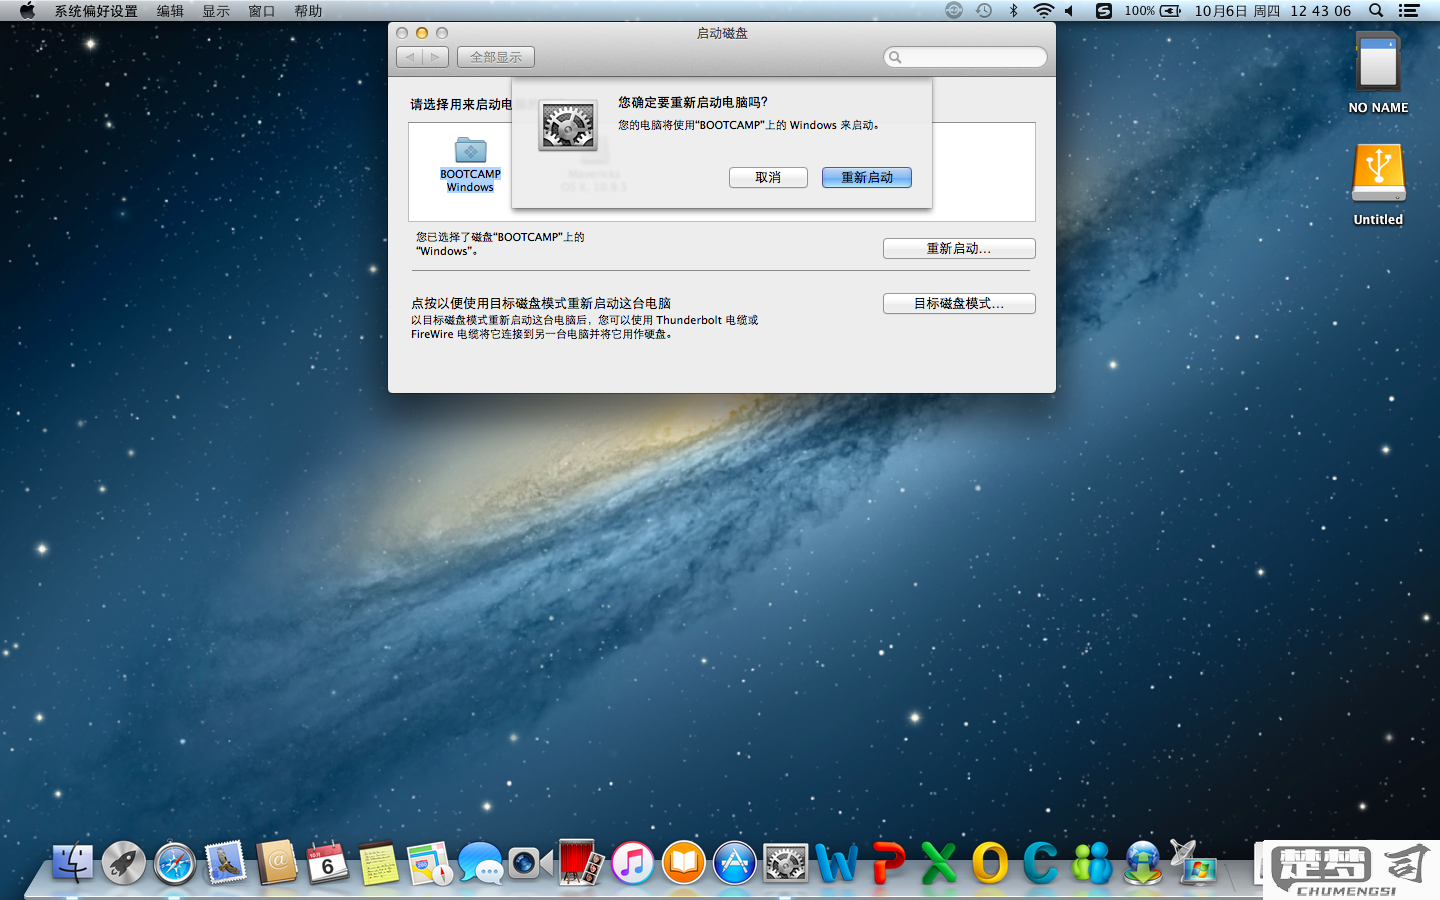Open the 帮助 menu

click(308, 11)
